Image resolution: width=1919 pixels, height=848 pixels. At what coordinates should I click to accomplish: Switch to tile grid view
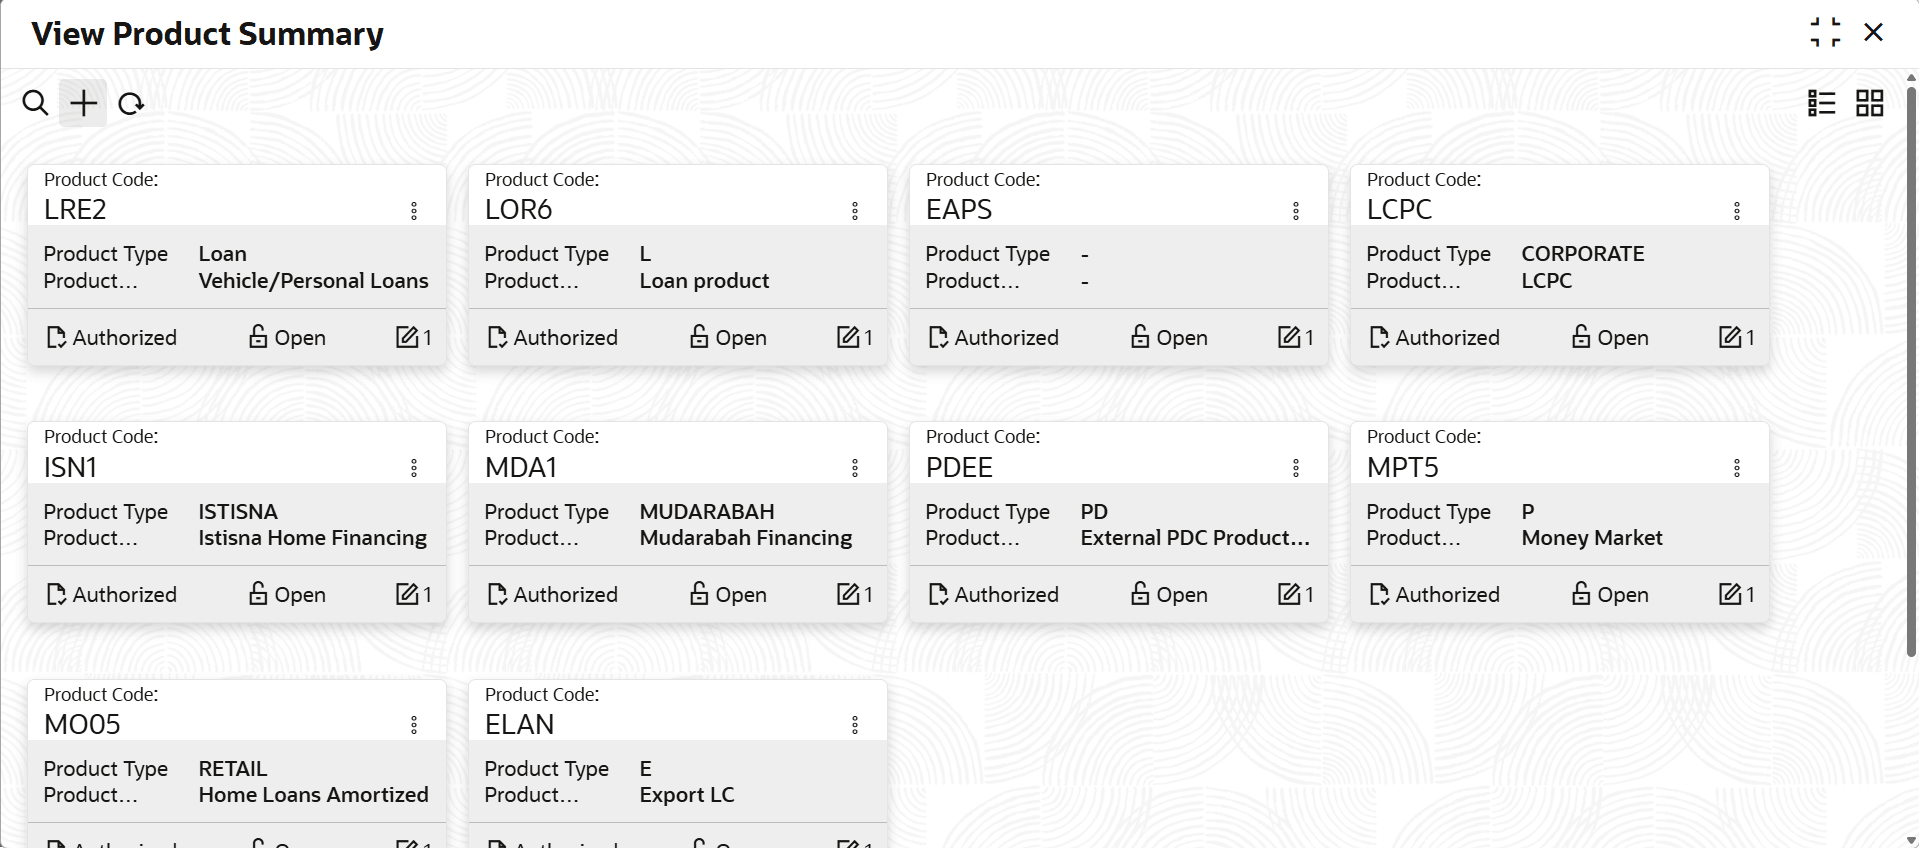[x=1869, y=103]
